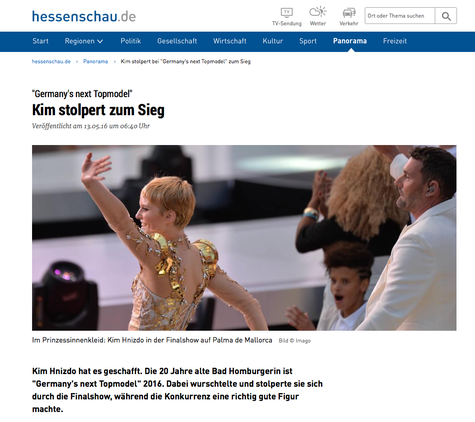
Task: Open the Politik section
Action: pyautogui.click(x=131, y=41)
